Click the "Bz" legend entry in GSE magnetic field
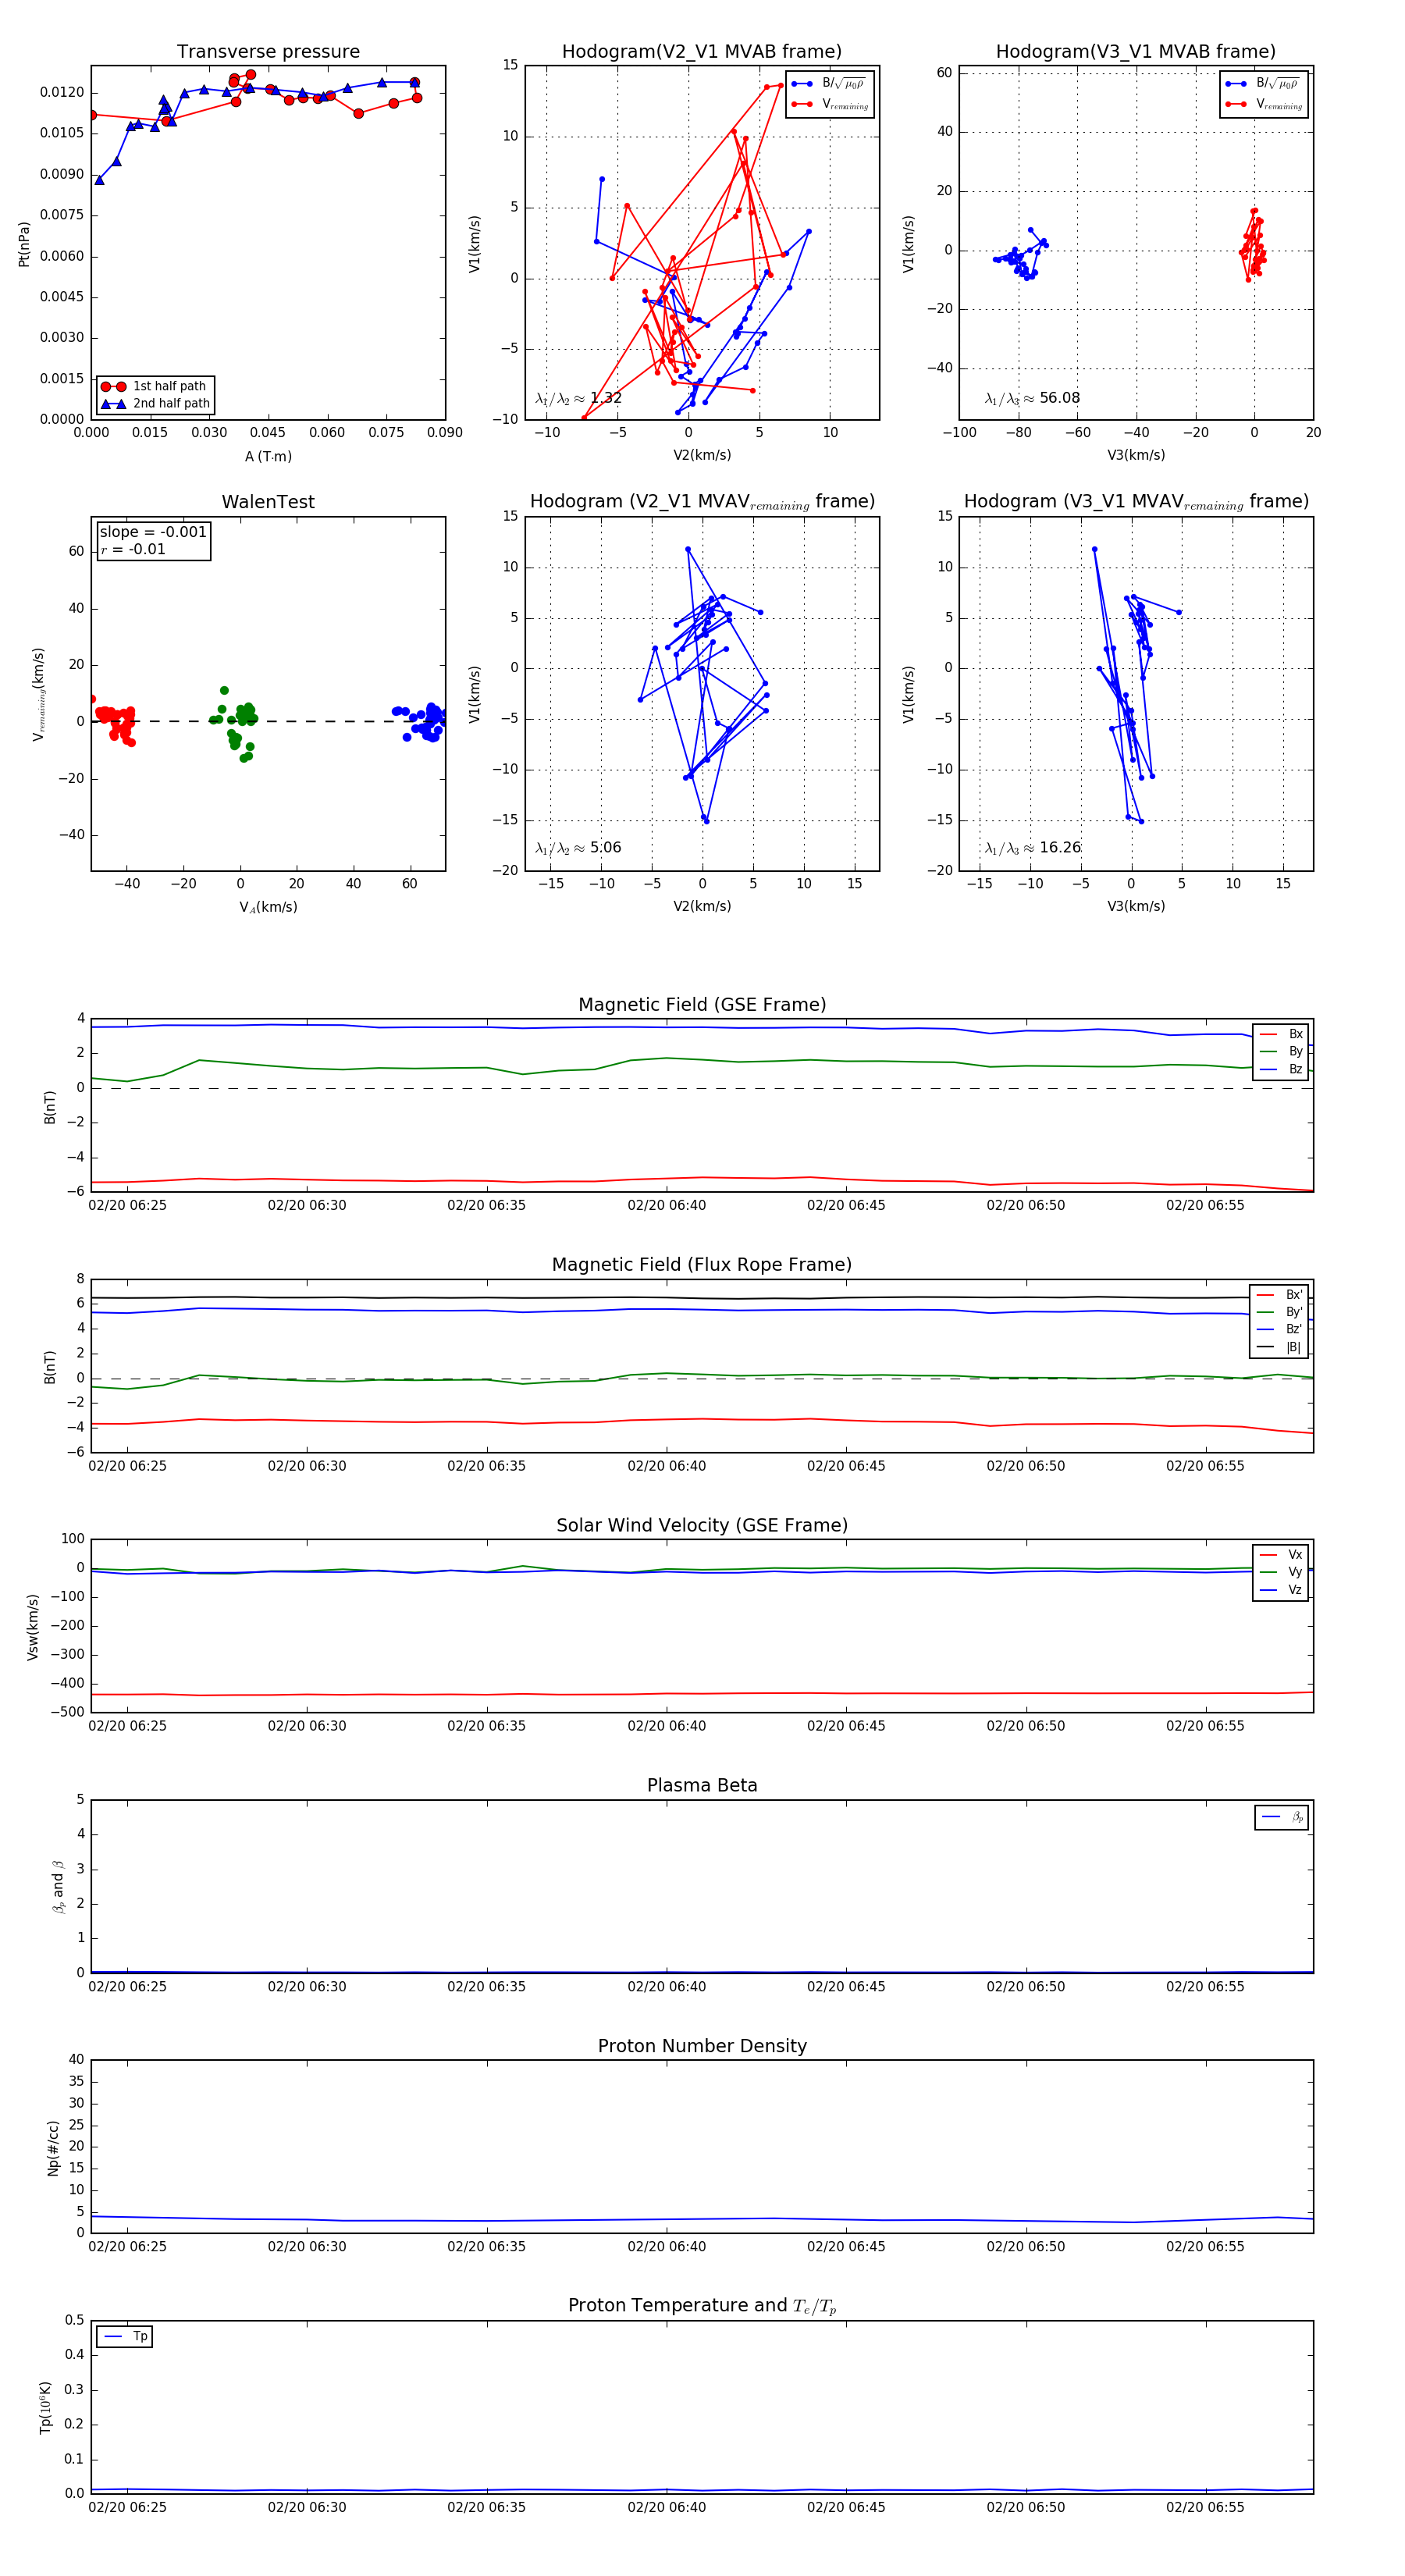The image size is (1405, 2576). pos(1281,1070)
